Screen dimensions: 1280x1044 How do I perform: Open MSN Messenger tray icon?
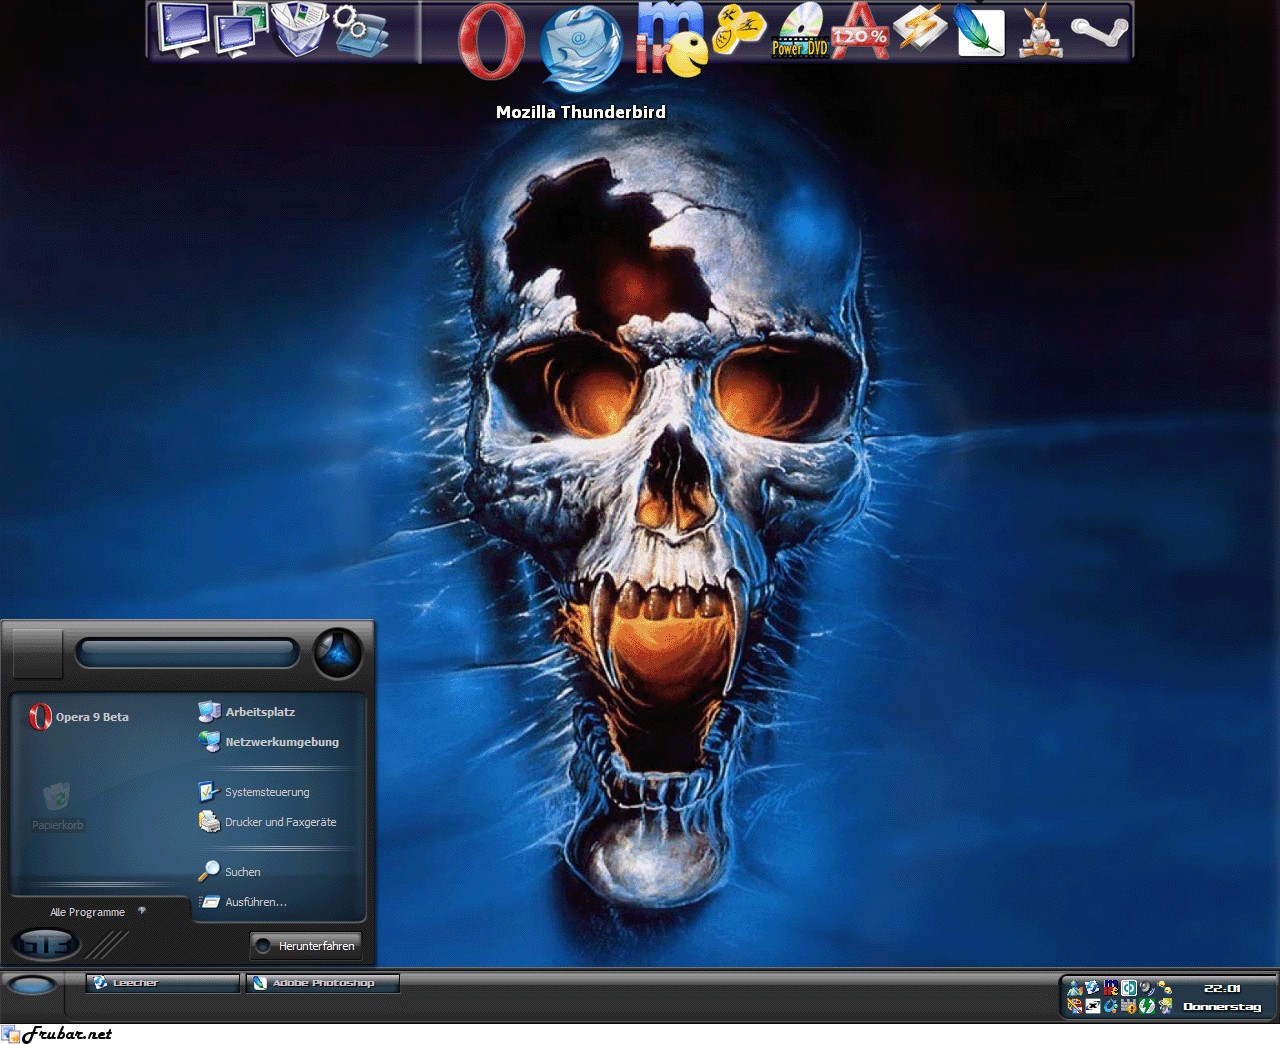(x=1075, y=988)
